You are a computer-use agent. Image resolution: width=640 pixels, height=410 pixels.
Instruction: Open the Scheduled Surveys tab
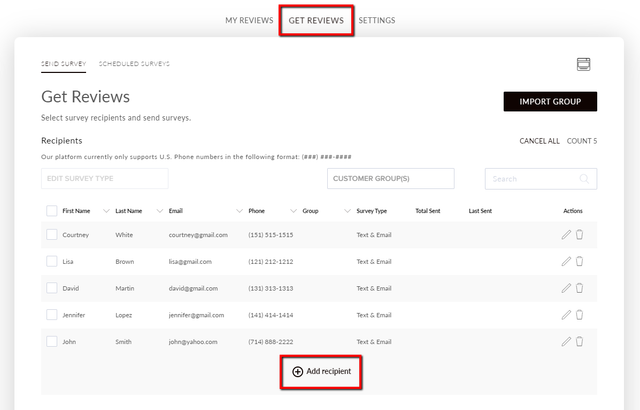134,64
